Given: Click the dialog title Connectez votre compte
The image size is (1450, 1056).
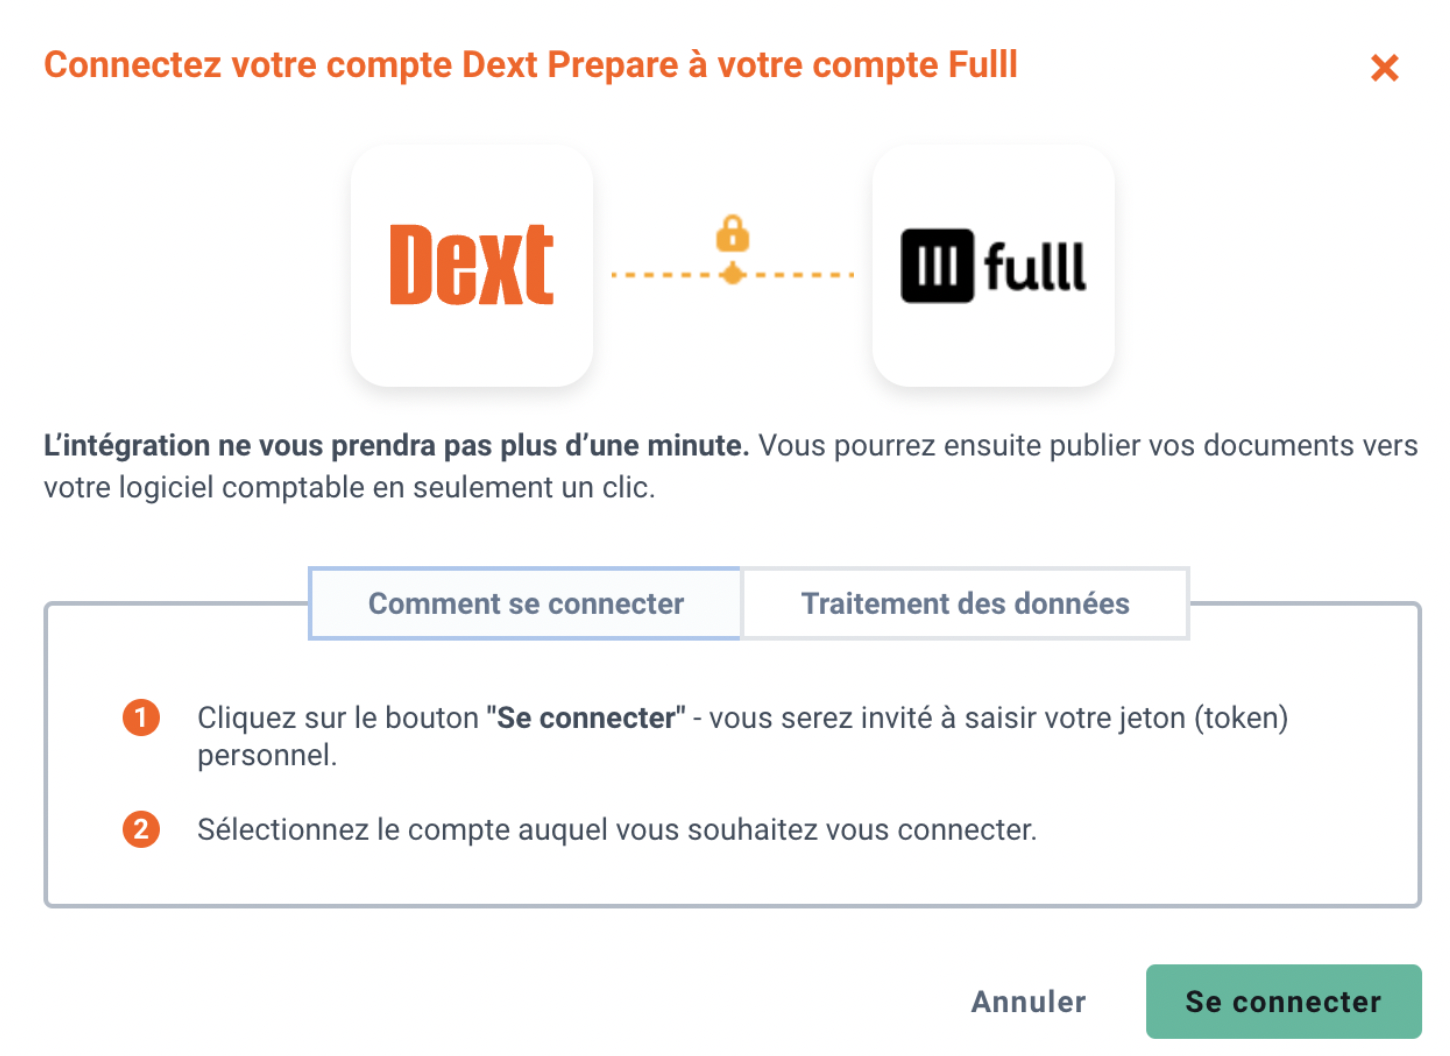Looking at the screenshot, I should (x=530, y=65).
